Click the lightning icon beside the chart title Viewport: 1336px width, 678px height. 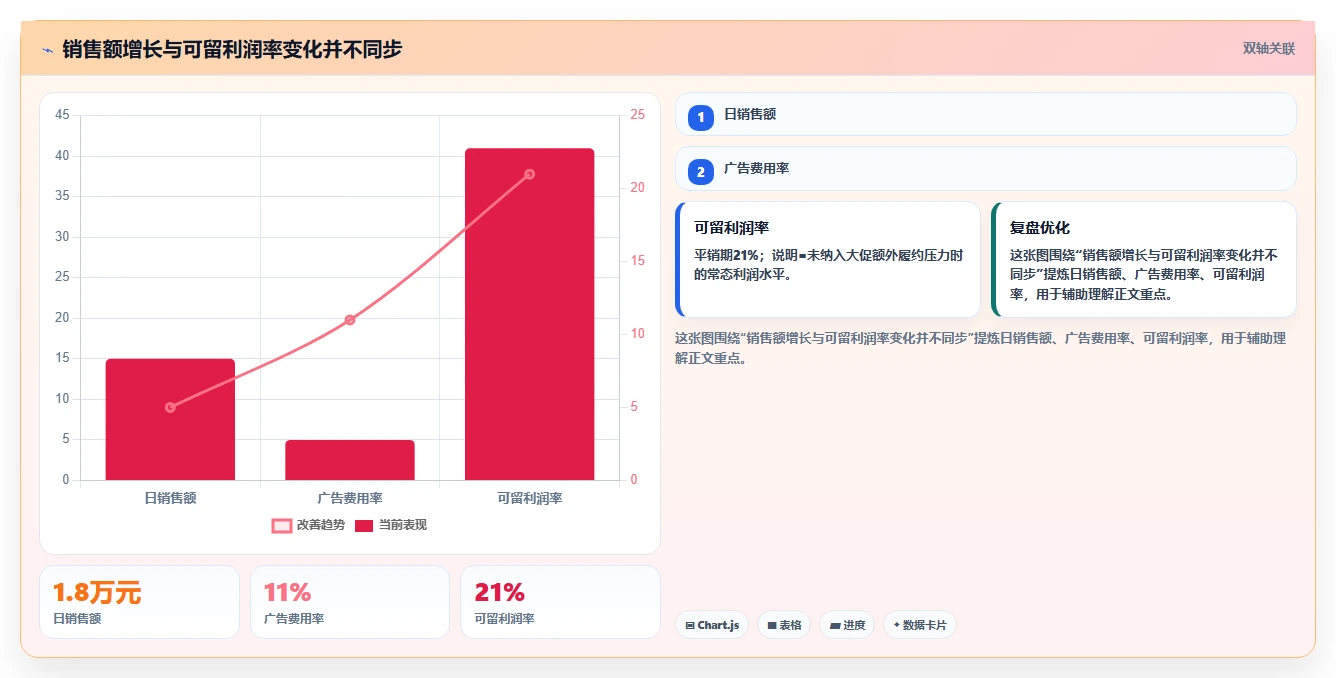click(x=47, y=50)
